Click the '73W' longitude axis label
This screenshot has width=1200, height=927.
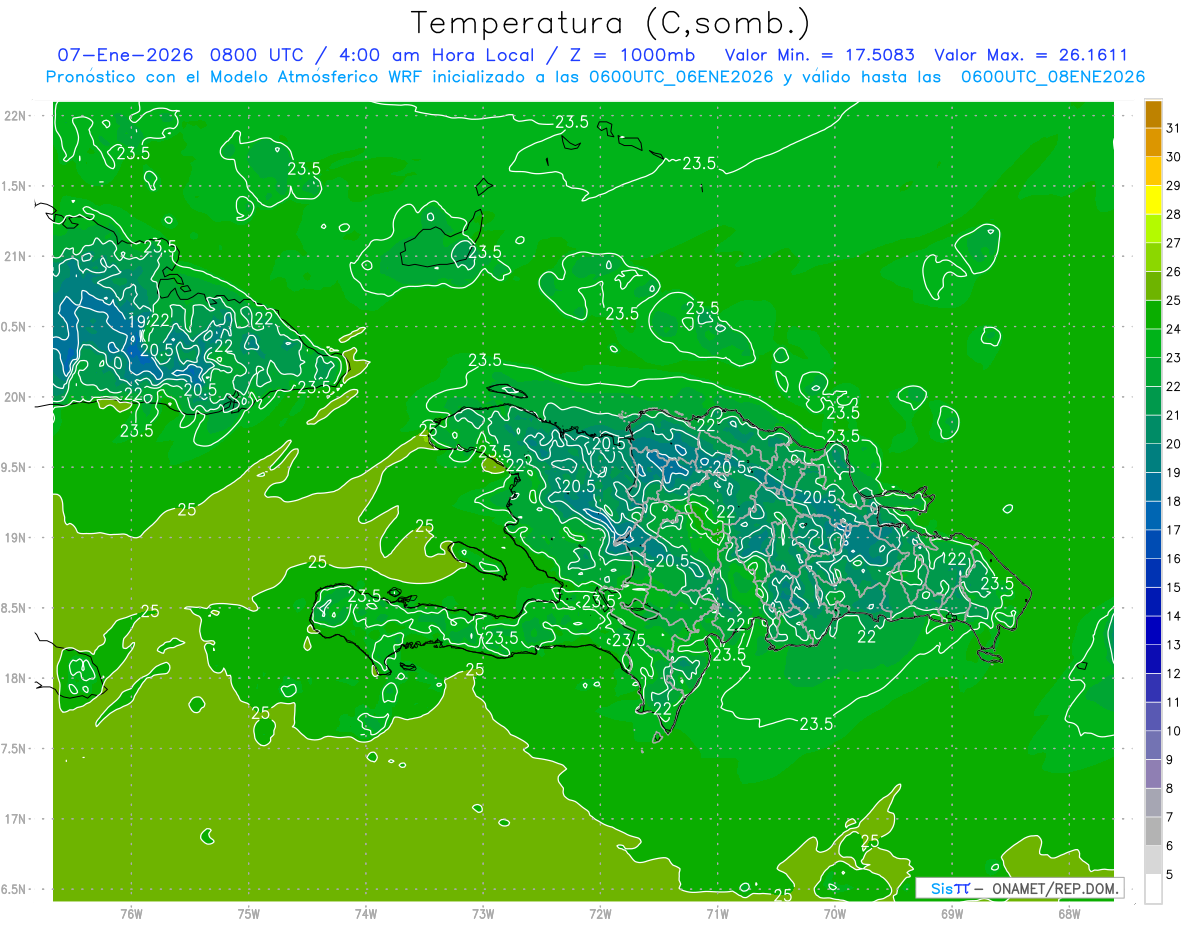[483, 913]
